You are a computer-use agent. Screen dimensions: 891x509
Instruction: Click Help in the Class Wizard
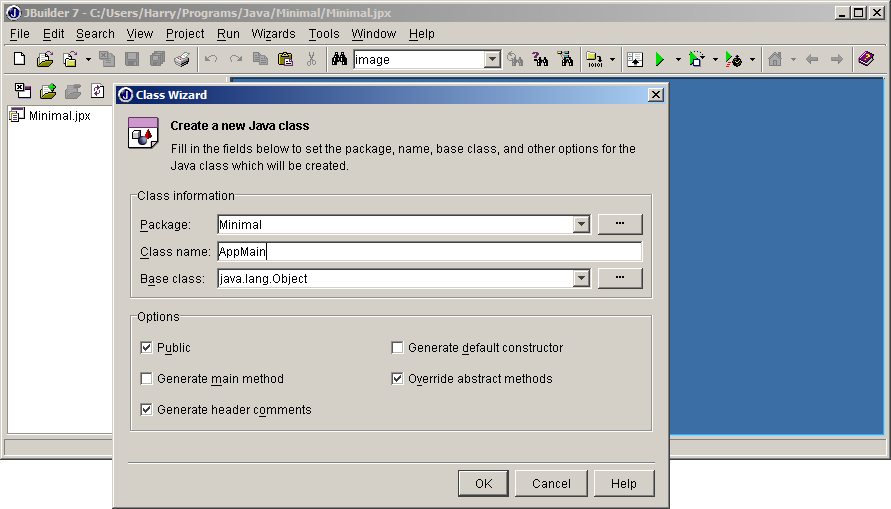pyautogui.click(x=624, y=483)
